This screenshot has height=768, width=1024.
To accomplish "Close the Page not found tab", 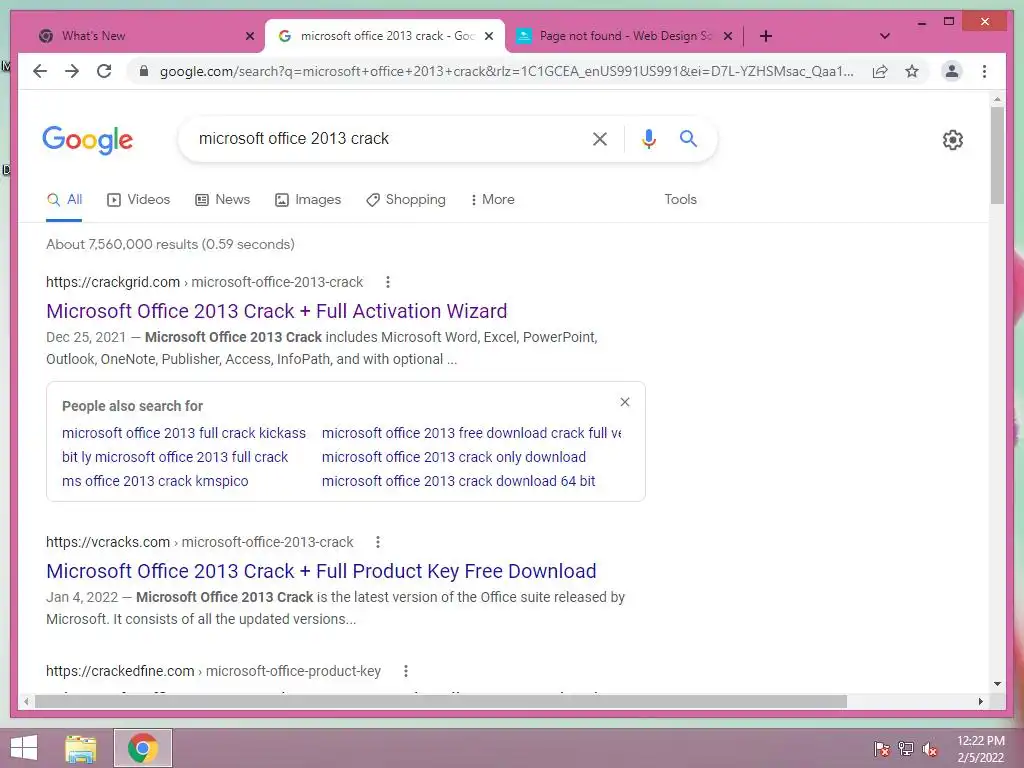I will pyautogui.click(x=728, y=36).
